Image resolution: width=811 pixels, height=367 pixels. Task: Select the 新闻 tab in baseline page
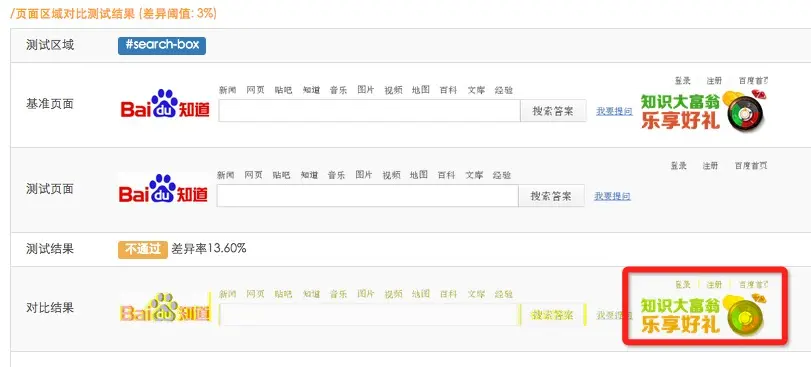point(228,90)
